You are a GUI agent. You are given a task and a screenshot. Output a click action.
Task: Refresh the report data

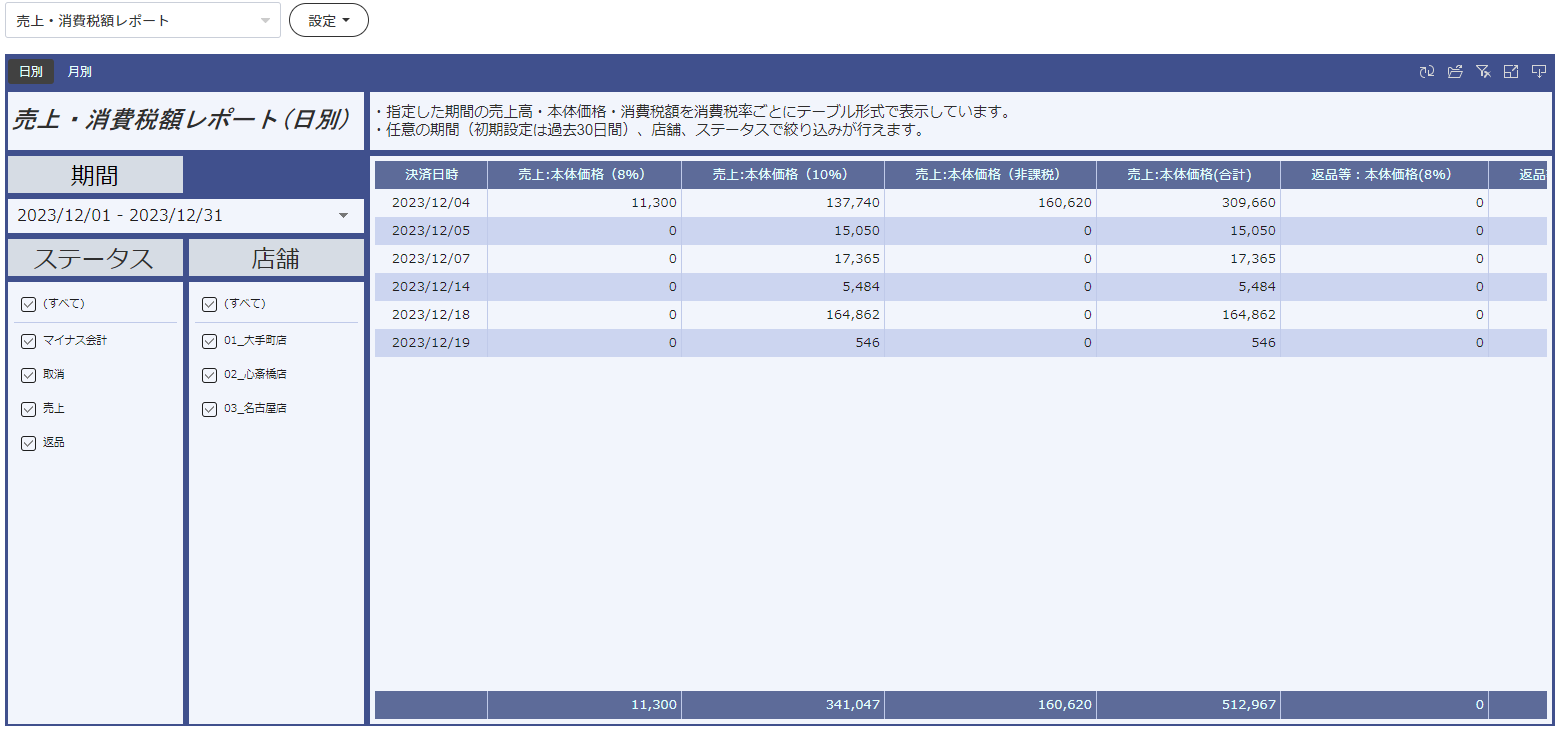(1427, 71)
